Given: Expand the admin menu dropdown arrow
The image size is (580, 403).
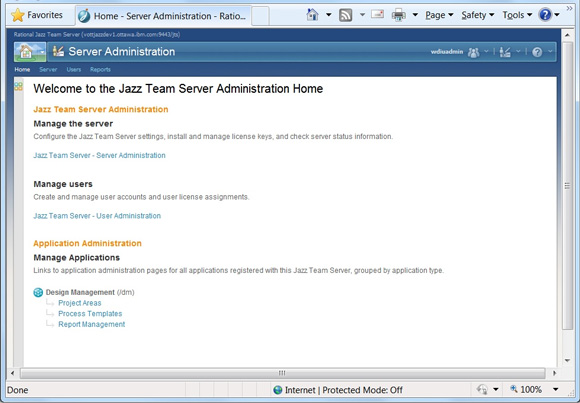Looking at the screenshot, I should [518, 51].
